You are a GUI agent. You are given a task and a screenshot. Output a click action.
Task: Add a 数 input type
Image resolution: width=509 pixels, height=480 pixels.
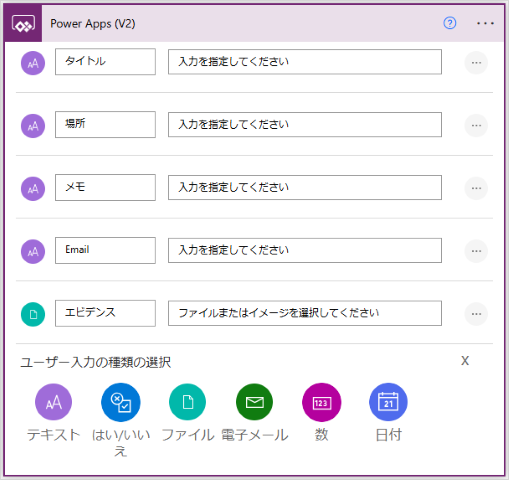click(321, 402)
